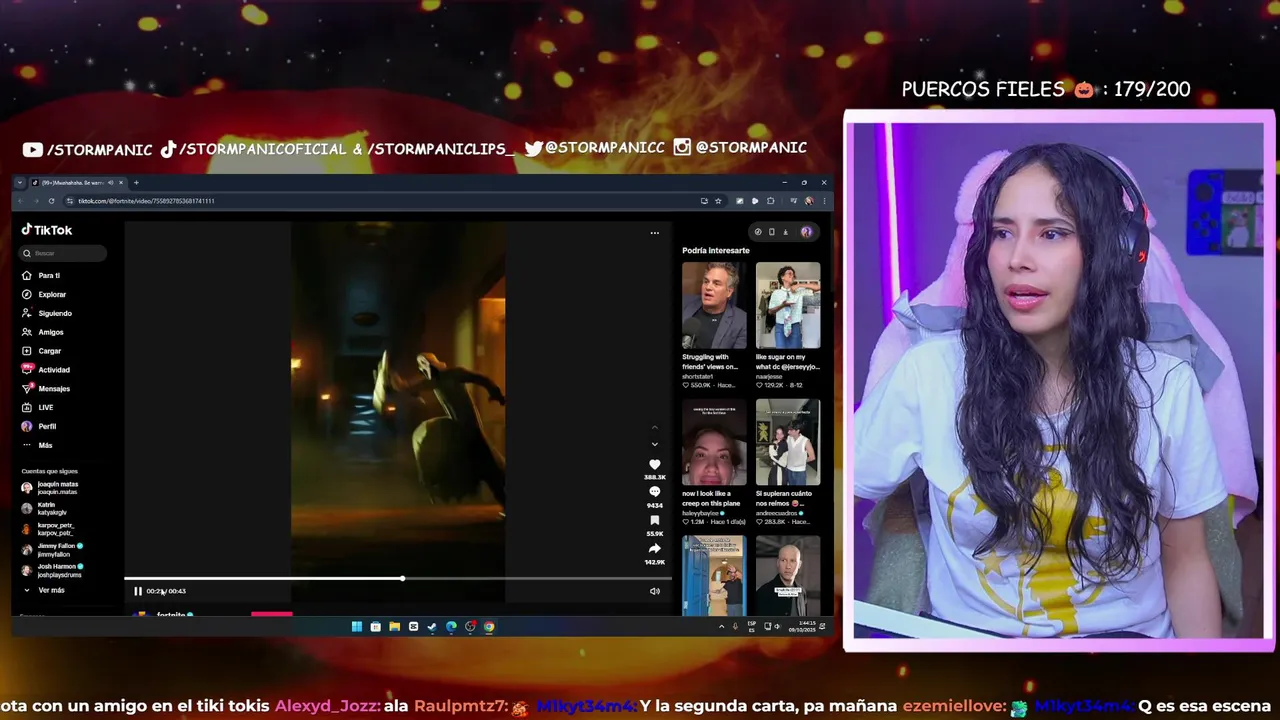
Task: Open a new Chrome tab
Action: (x=136, y=182)
